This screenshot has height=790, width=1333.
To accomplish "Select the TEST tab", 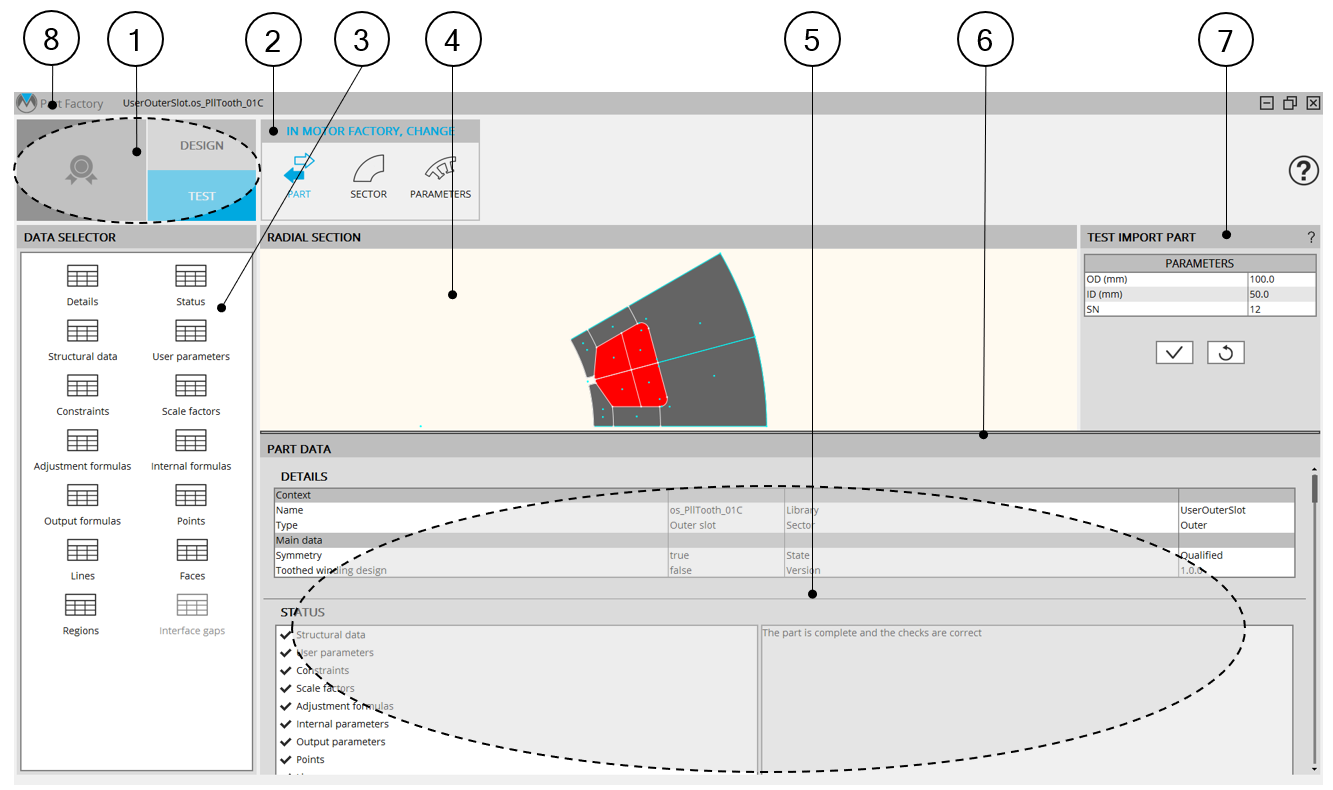I will click(x=202, y=196).
